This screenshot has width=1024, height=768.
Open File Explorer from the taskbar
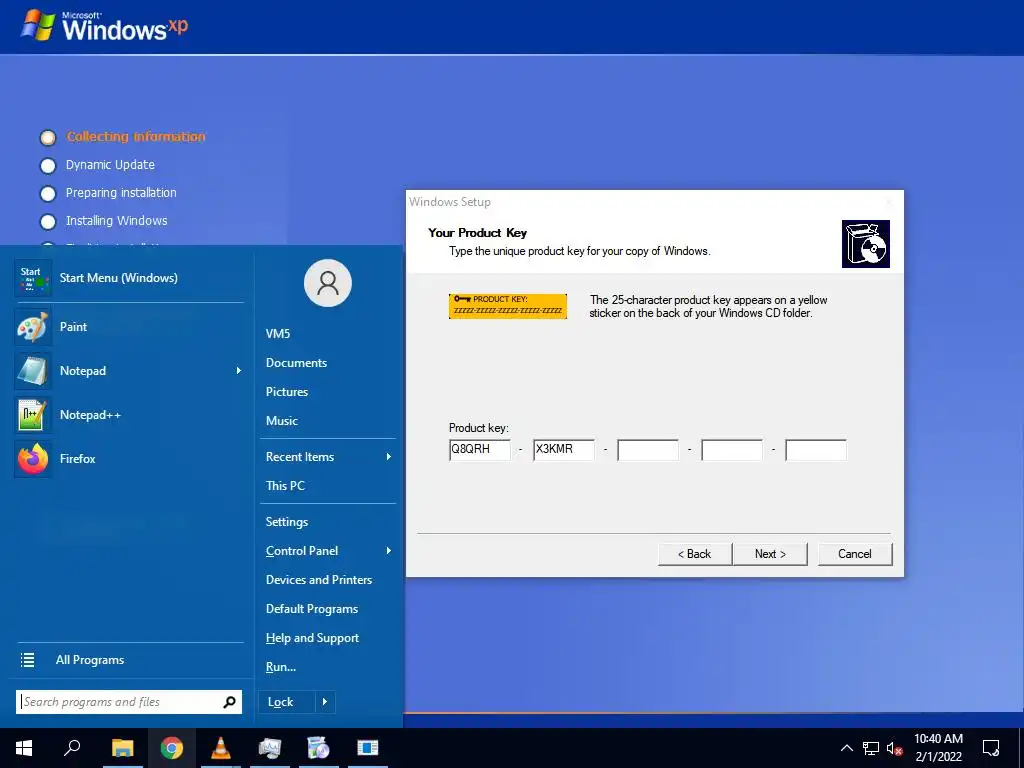(x=122, y=748)
